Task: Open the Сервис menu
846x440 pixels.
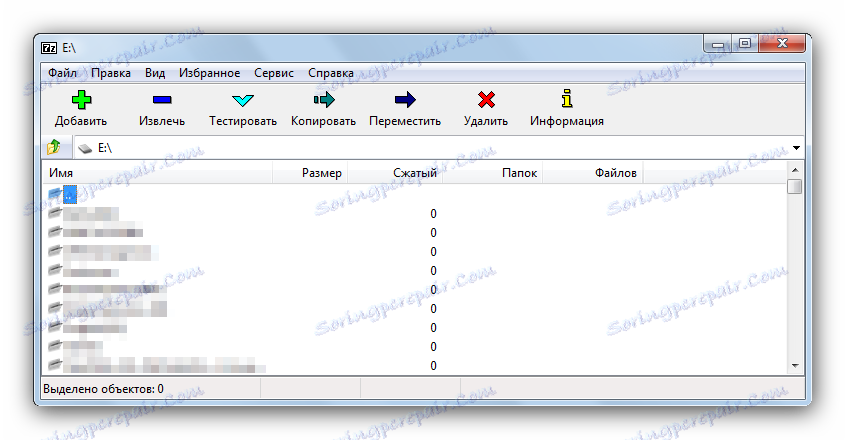Action: 274,73
